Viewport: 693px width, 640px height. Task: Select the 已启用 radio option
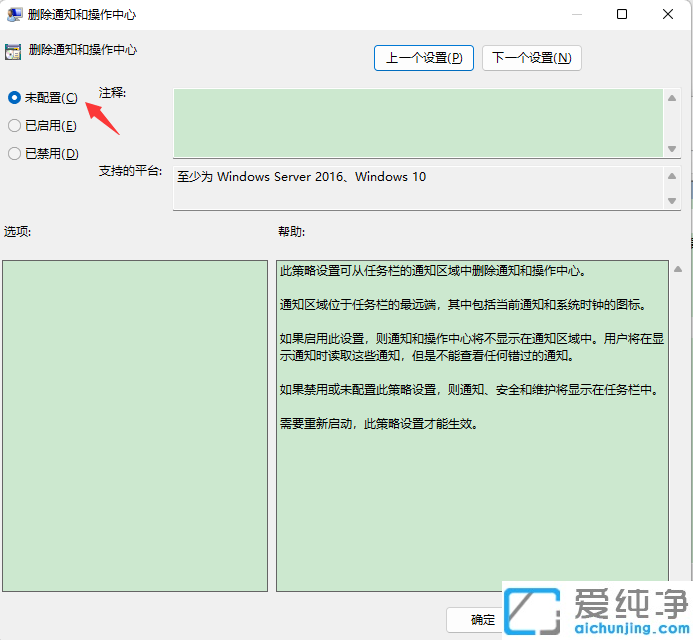click(x=14, y=126)
